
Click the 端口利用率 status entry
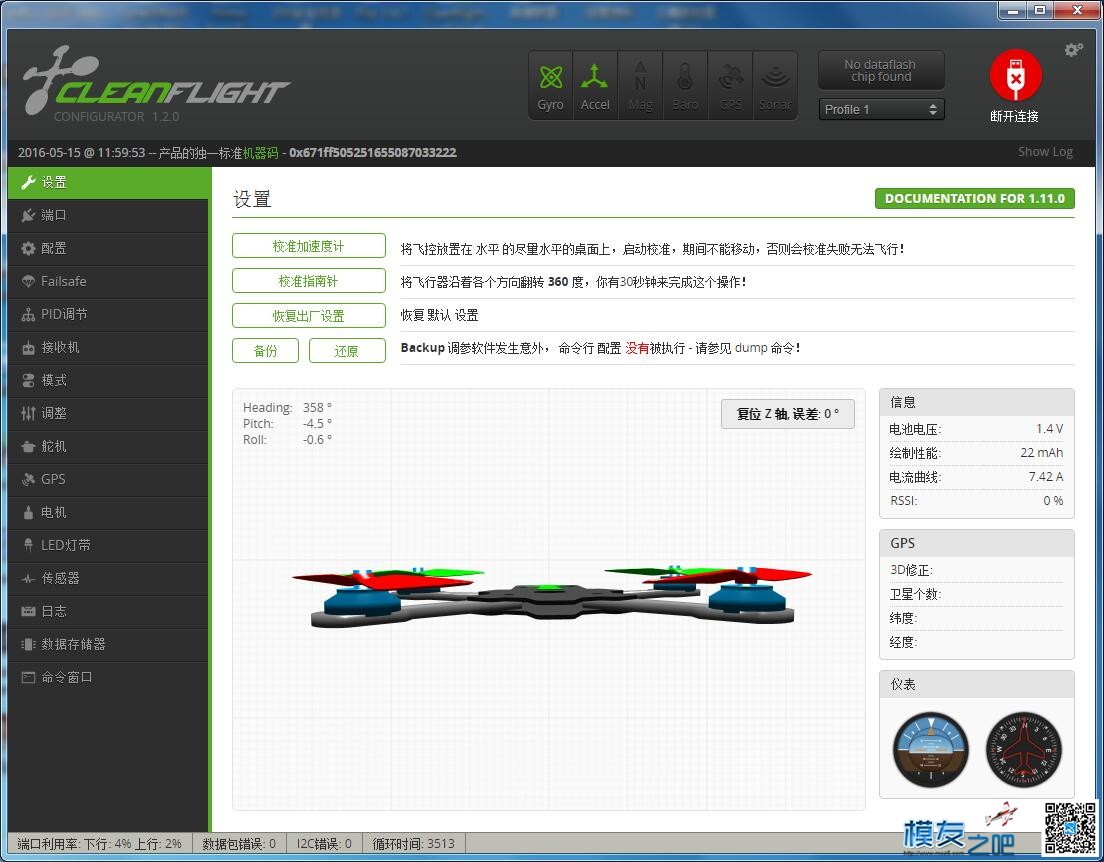(x=99, y=844)
